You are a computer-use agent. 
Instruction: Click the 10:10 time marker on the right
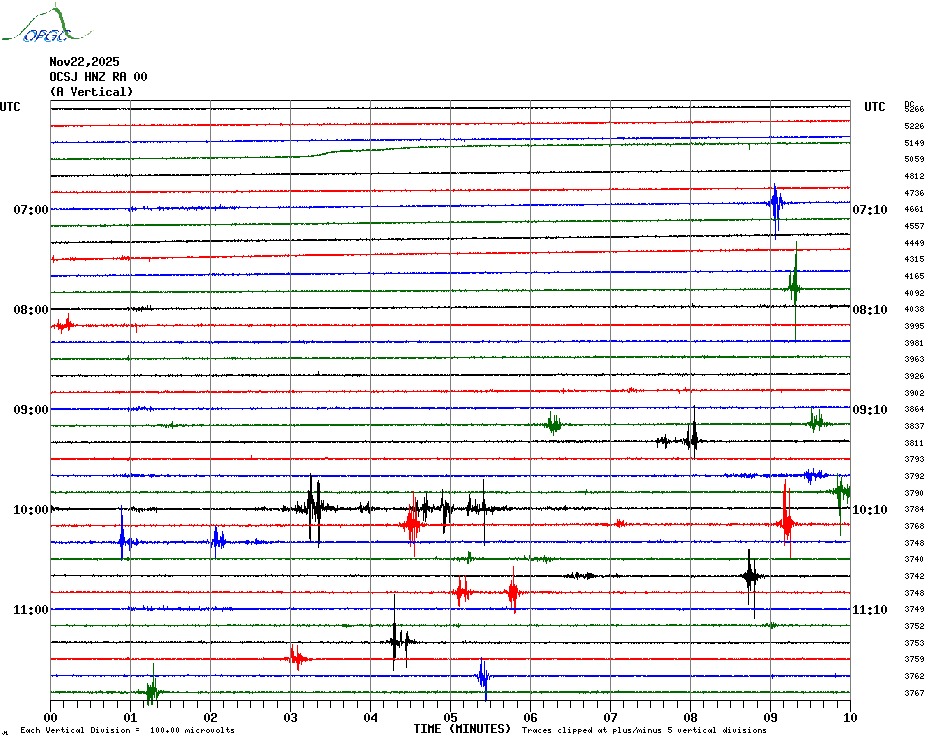point(869,510)
